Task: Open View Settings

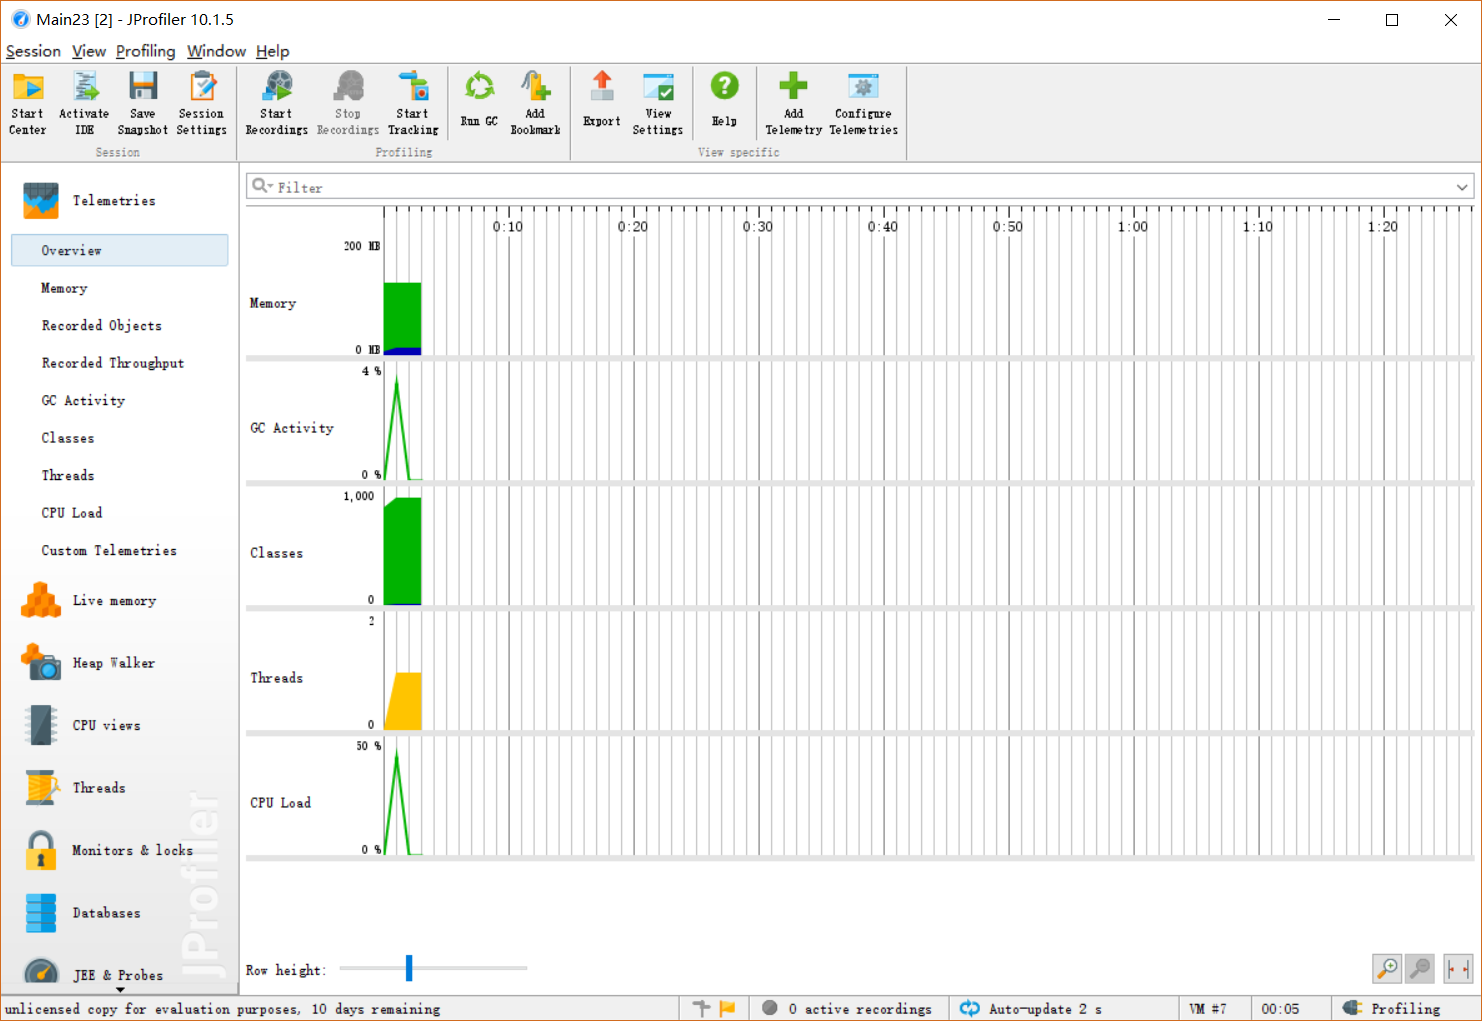Action: (x=658, y=103)
